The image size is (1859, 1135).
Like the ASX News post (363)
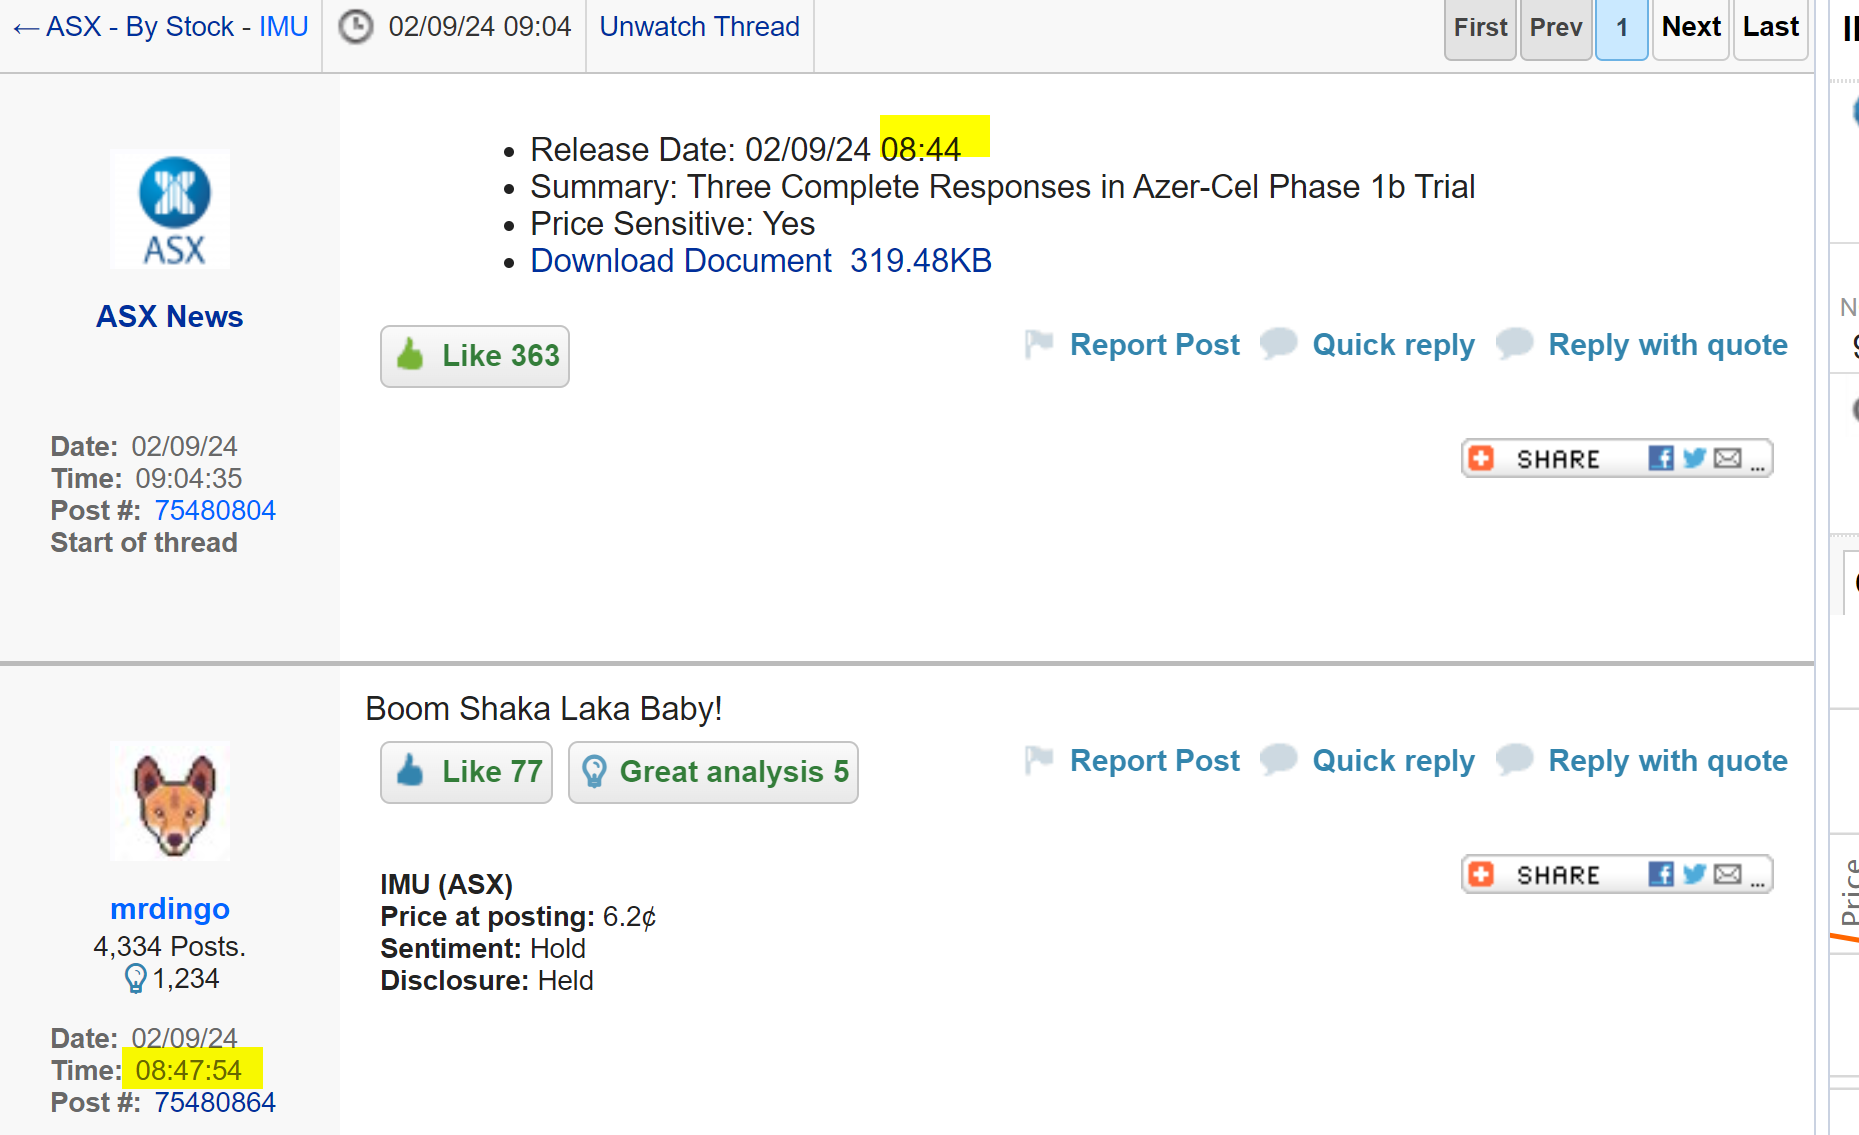click(475, 356)
